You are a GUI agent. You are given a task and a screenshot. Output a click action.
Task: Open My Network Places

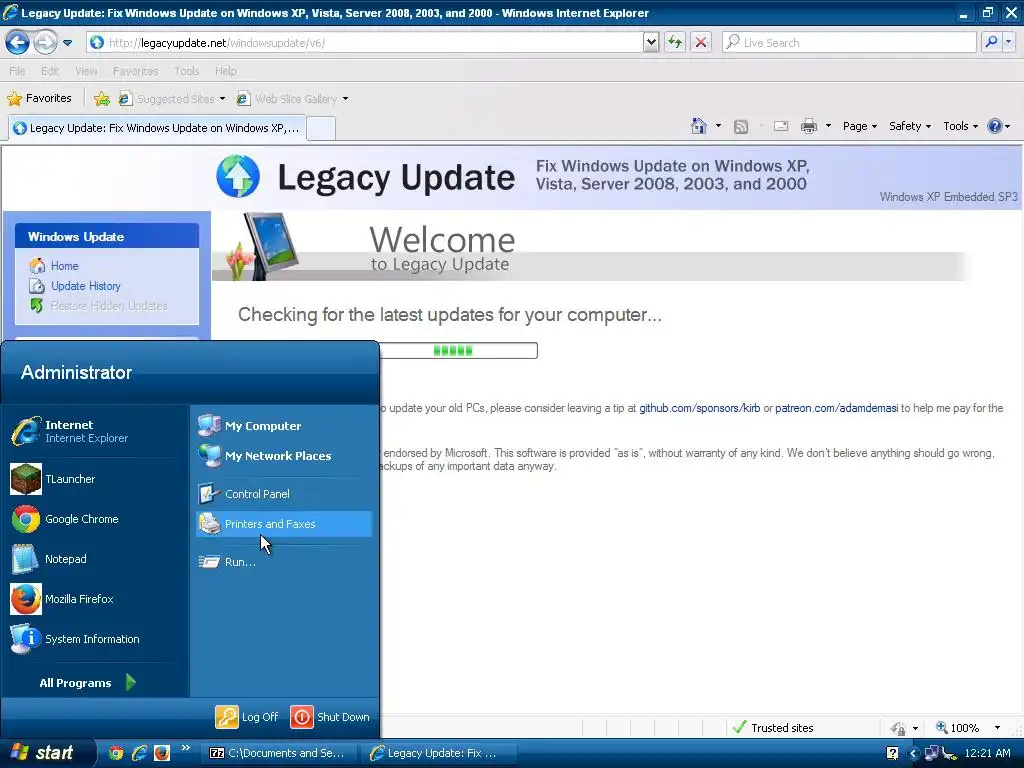click(x=283, y=456)
